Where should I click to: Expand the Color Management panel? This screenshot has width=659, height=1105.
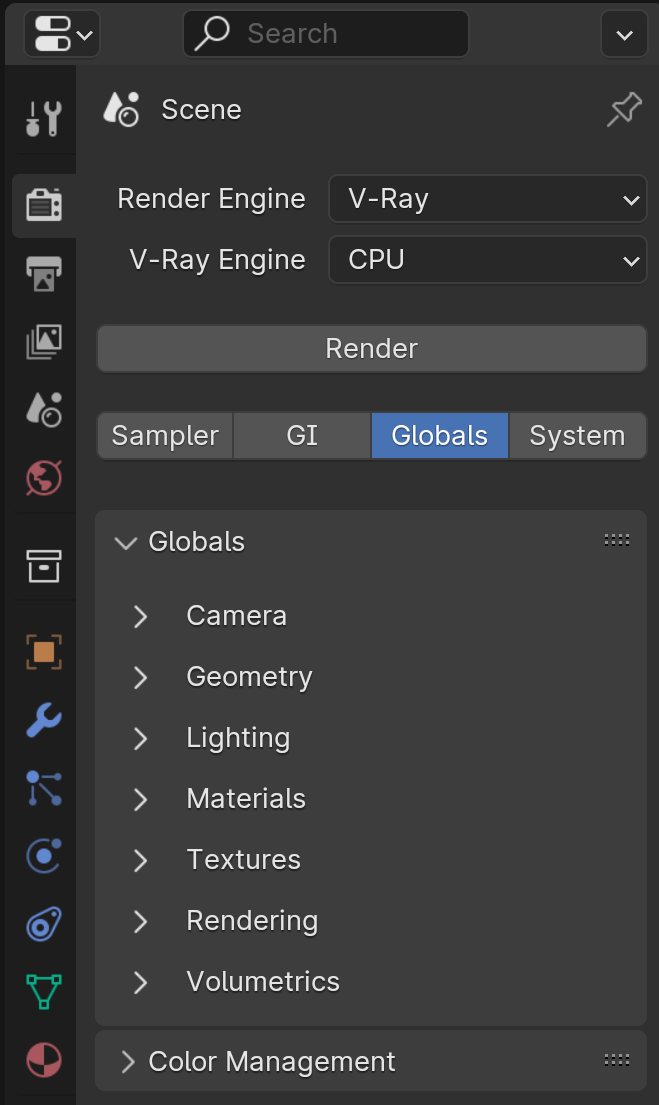tap(271, 1062)
